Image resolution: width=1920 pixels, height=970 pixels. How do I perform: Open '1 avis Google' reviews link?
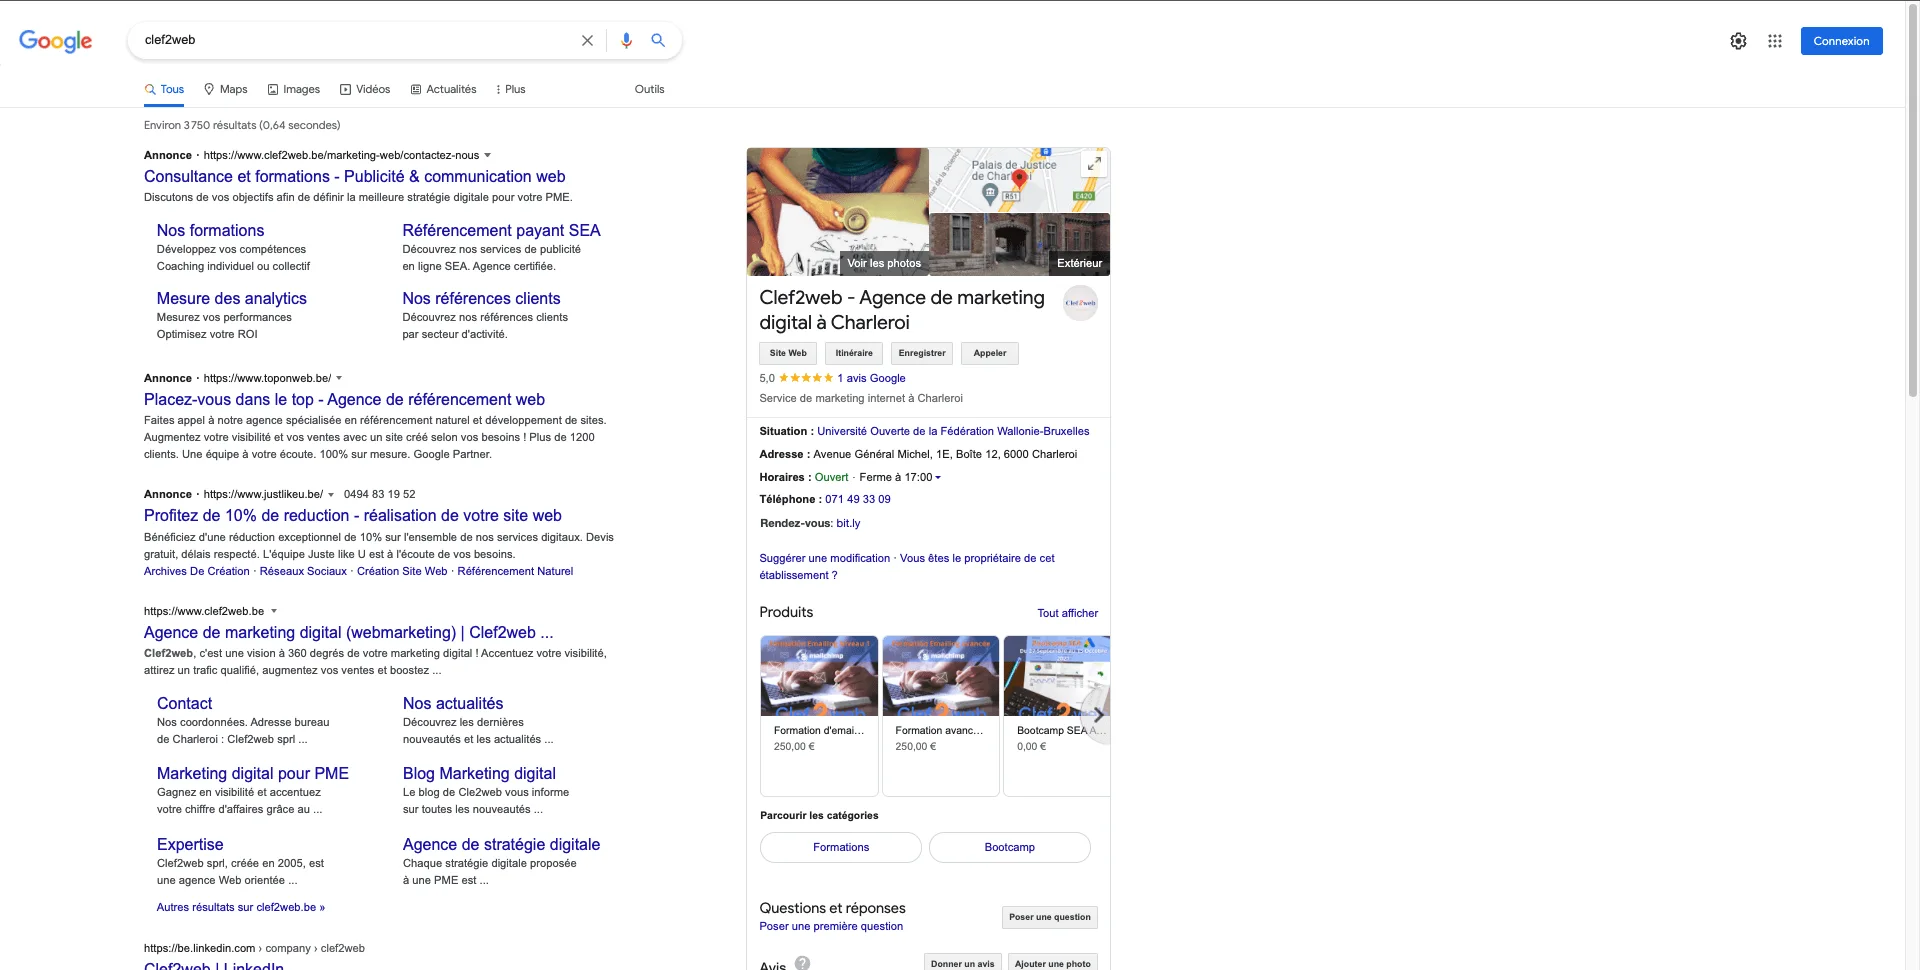871,378
